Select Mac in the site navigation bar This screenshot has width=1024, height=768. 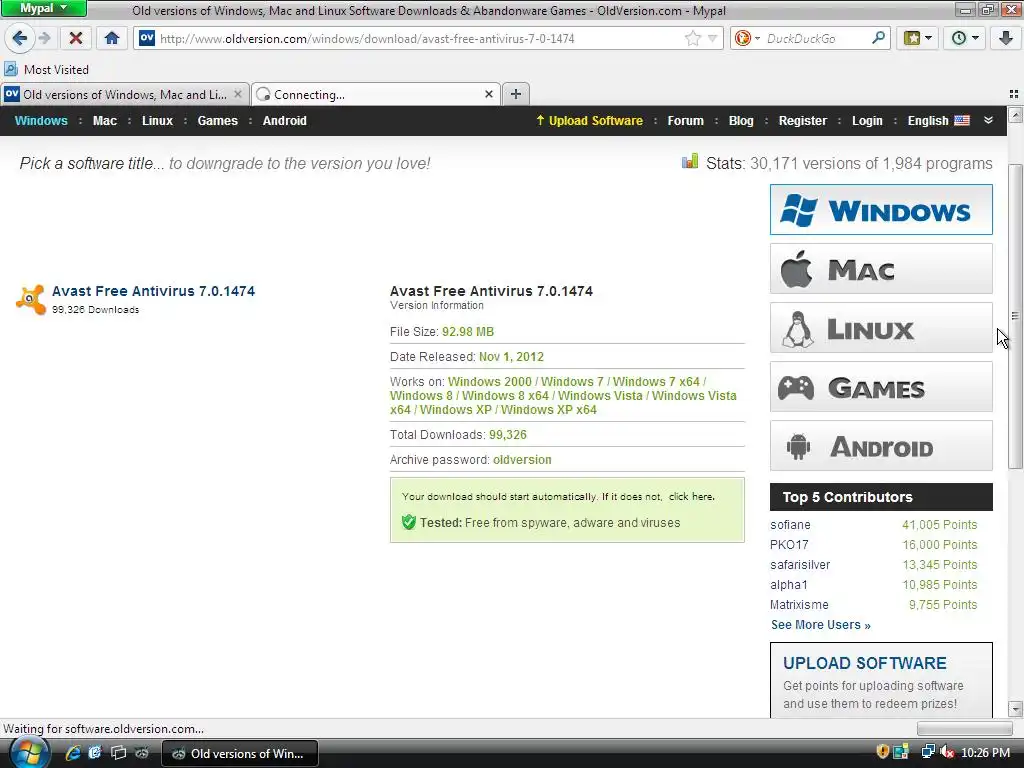[x=104, y=121]
